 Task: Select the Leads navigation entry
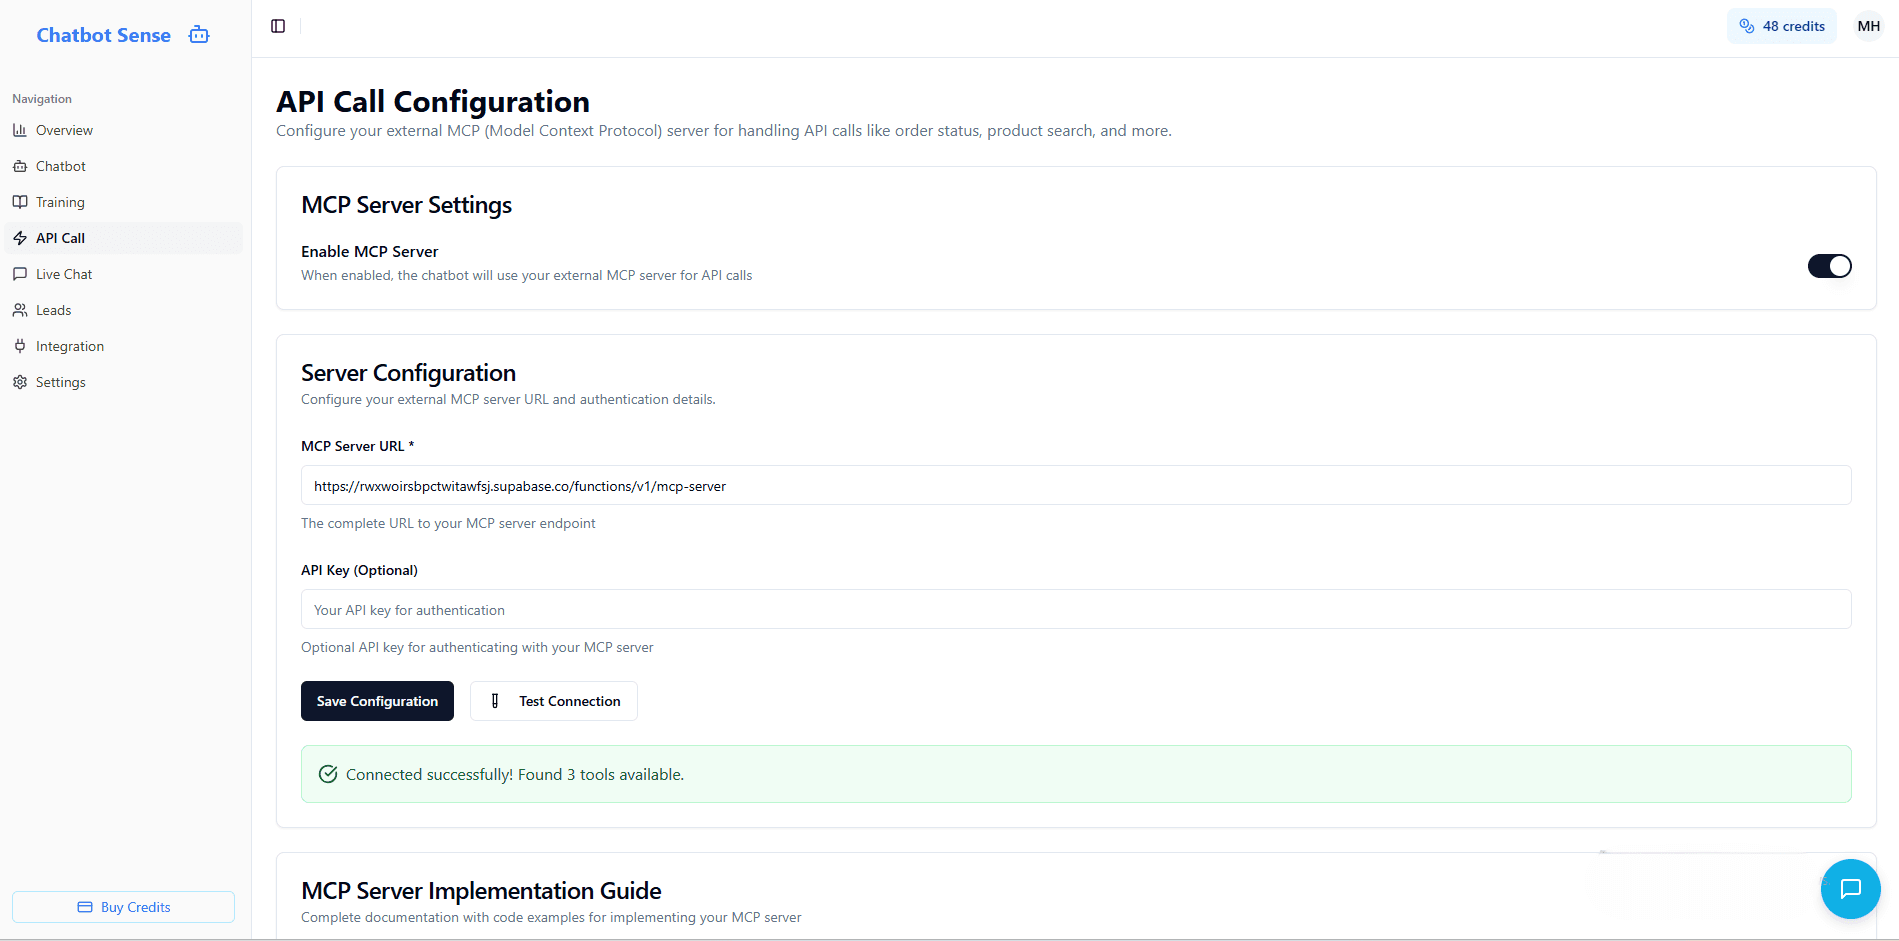[53, 310]
